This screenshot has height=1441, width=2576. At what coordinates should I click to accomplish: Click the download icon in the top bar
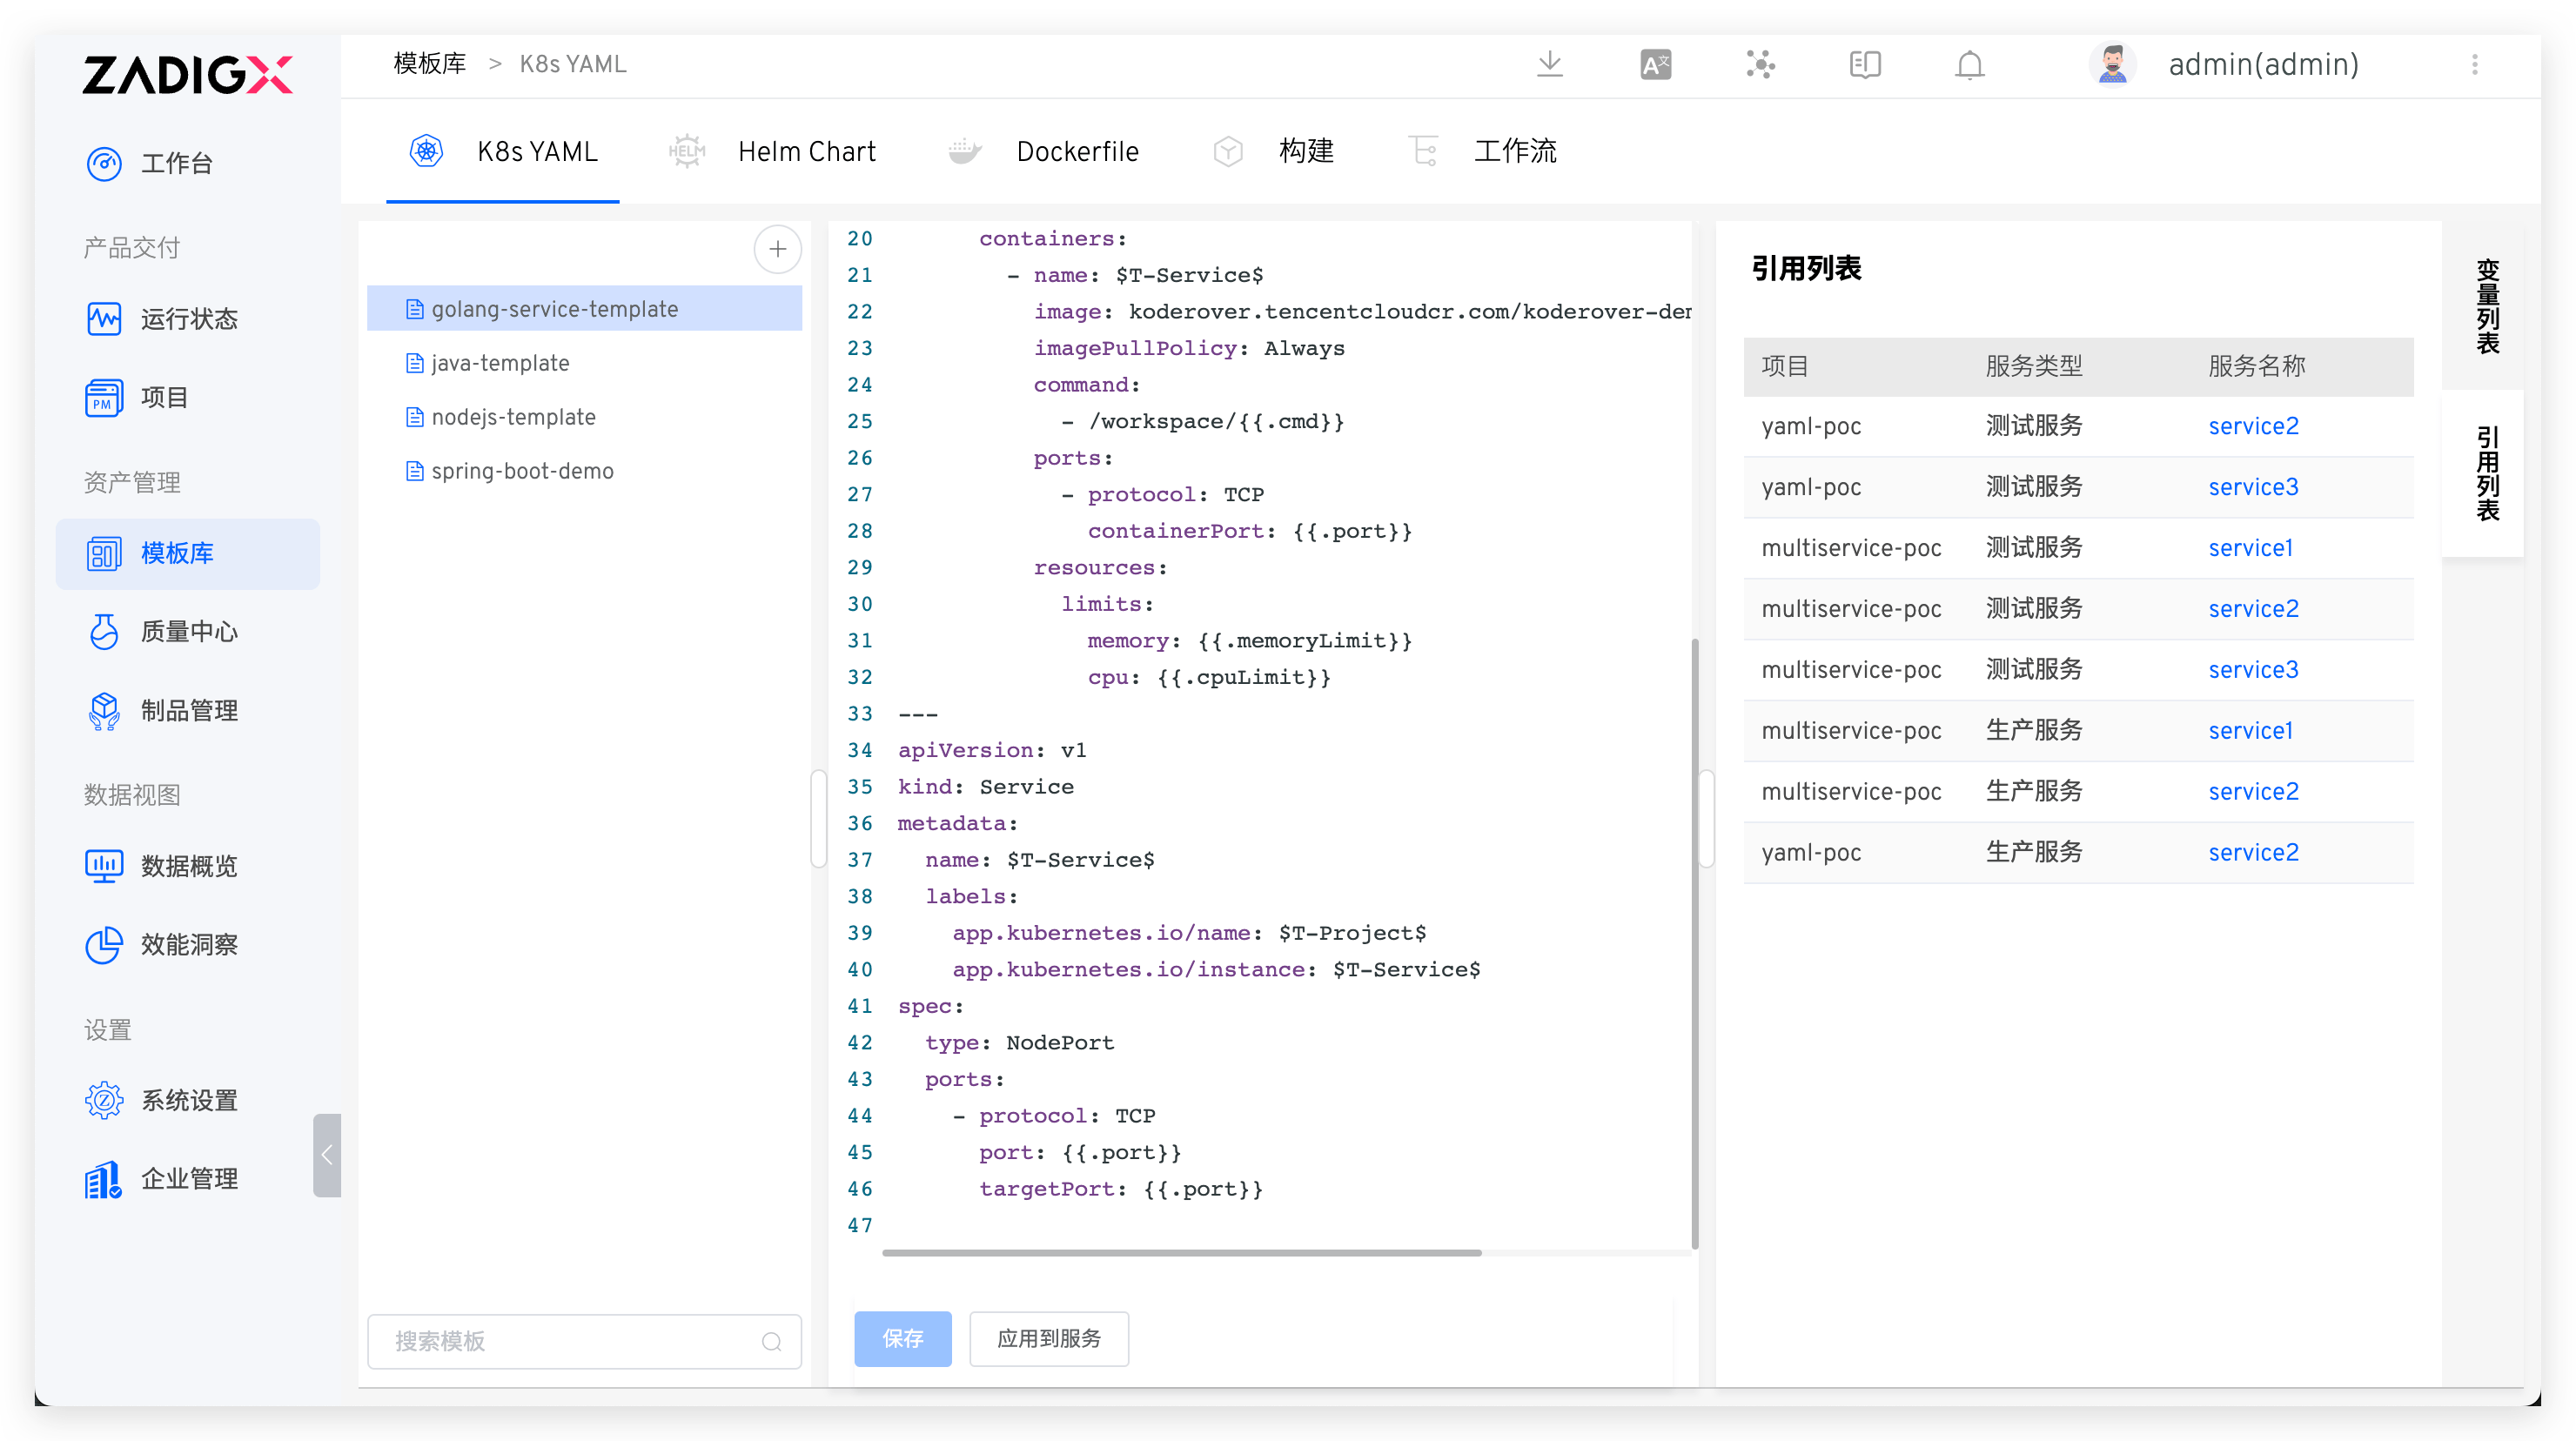tap(1550, 64)
